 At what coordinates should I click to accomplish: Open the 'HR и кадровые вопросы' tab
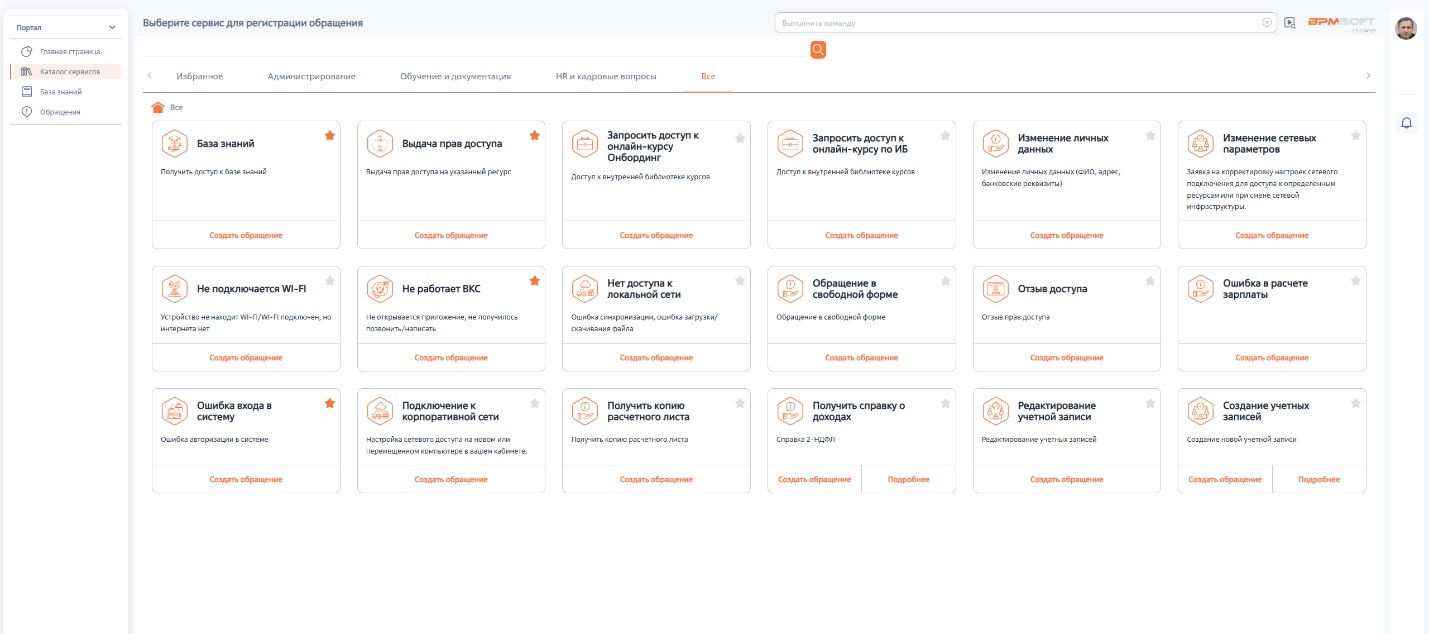[x=606, y=76]
